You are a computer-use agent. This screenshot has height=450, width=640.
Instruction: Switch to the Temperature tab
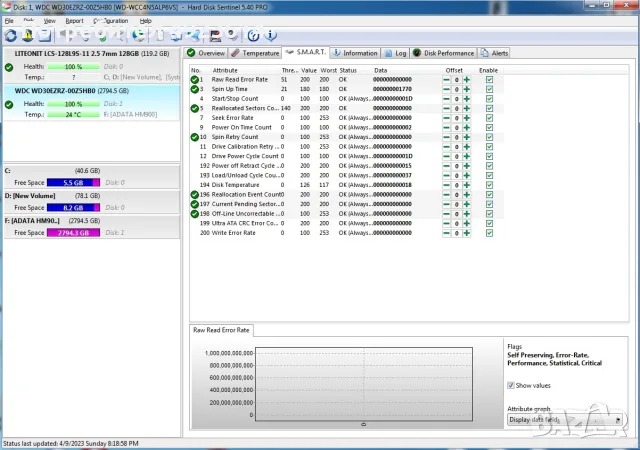[255, 53]
